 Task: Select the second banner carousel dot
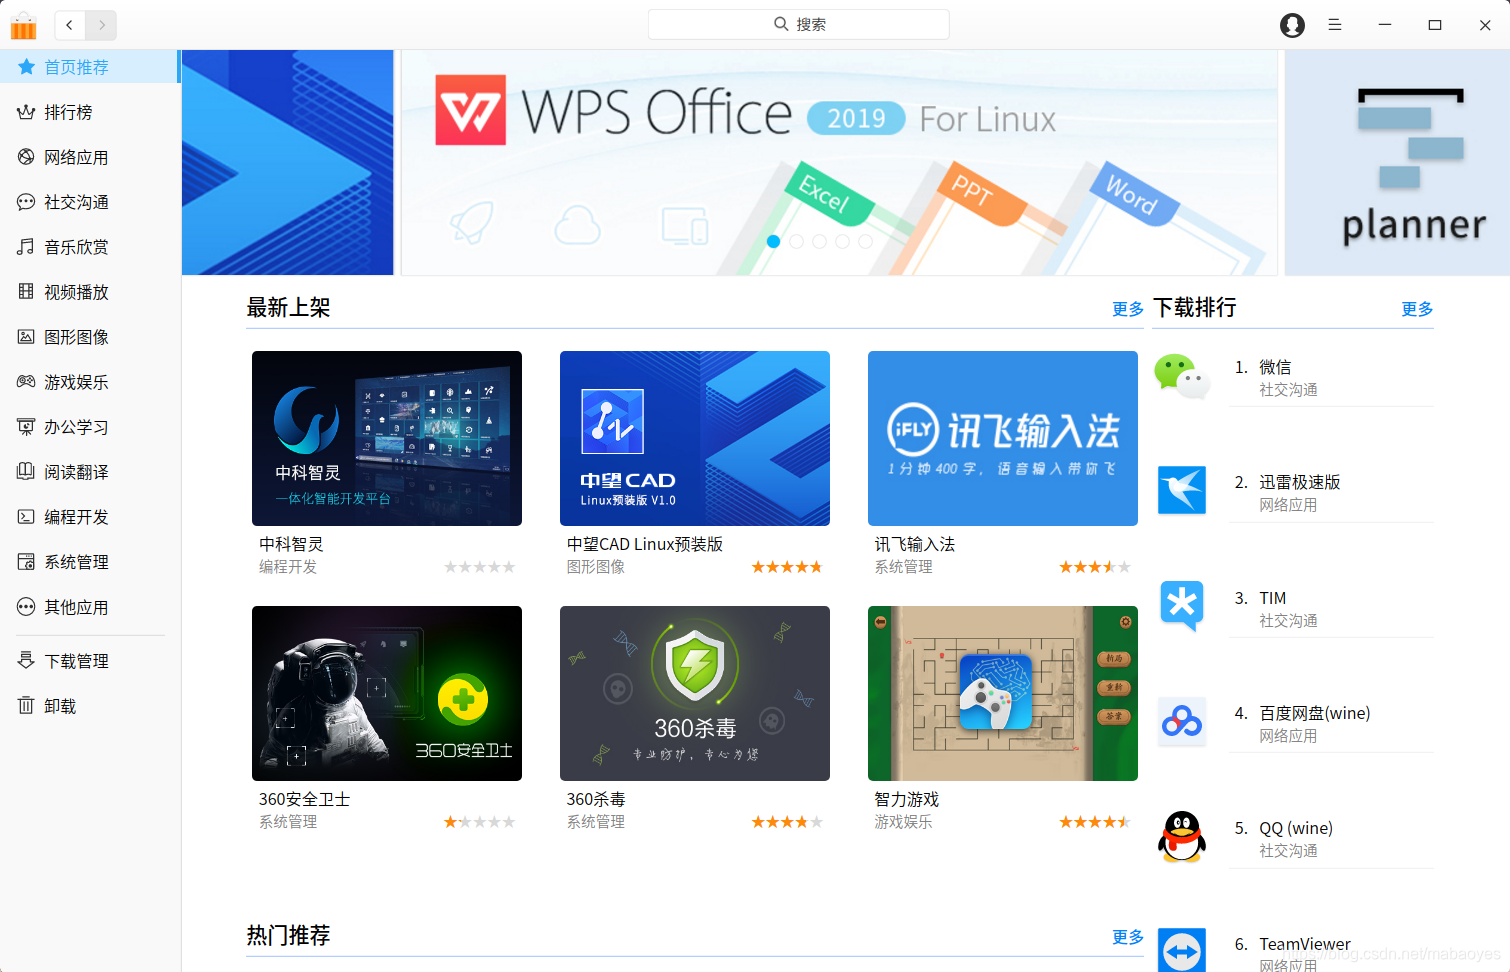click(x=796, y=241)
